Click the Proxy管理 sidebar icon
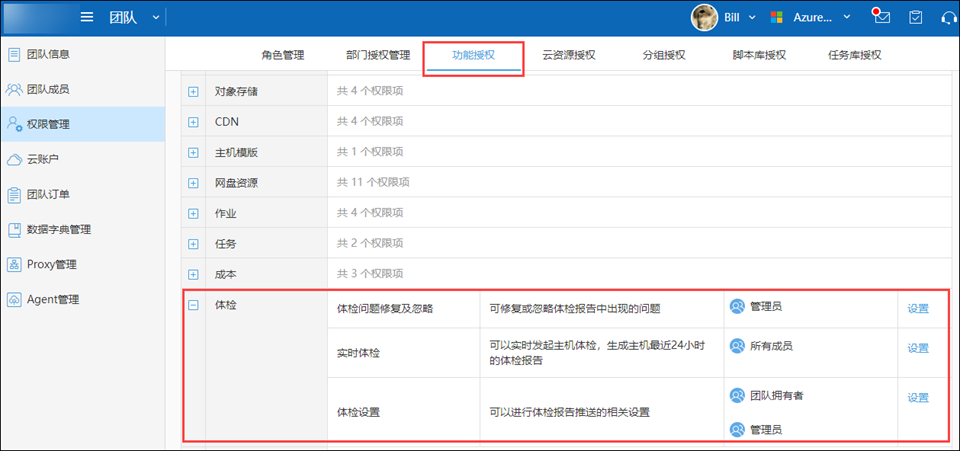The height and width of the screenshot is (451, 960). point(13,265)
